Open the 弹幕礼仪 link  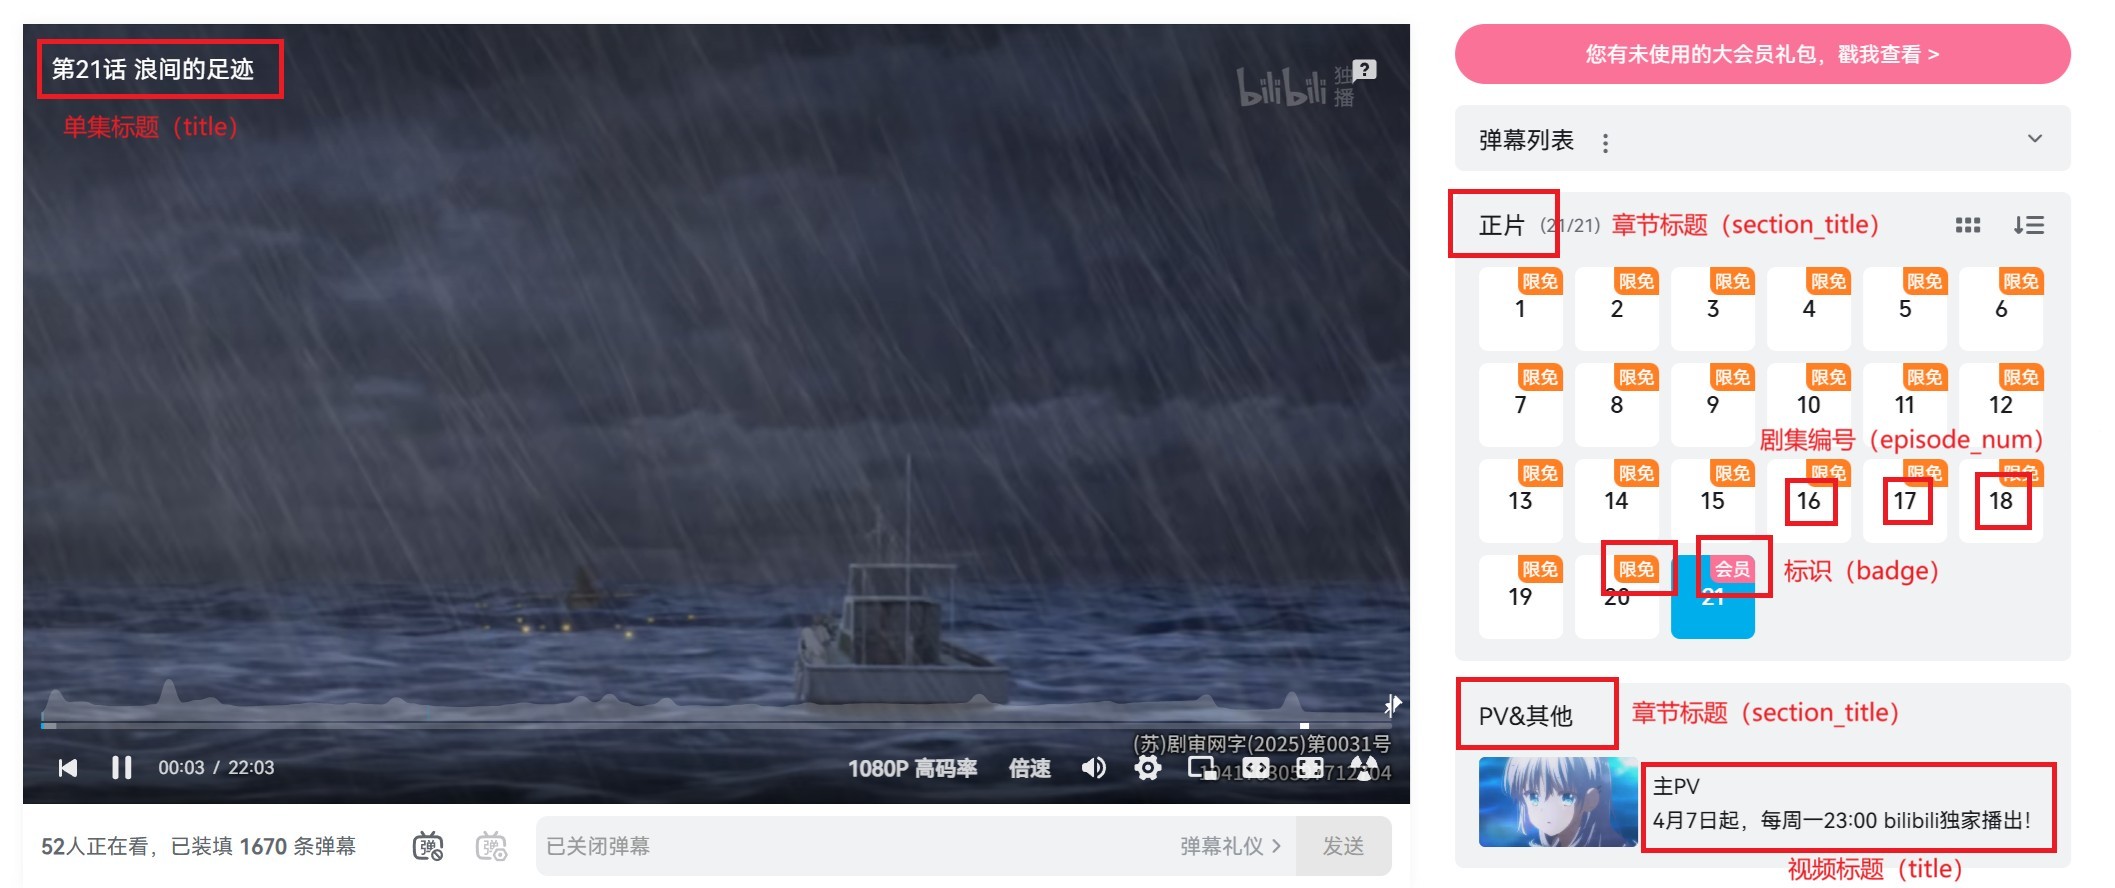click(x=1230, y=846)
